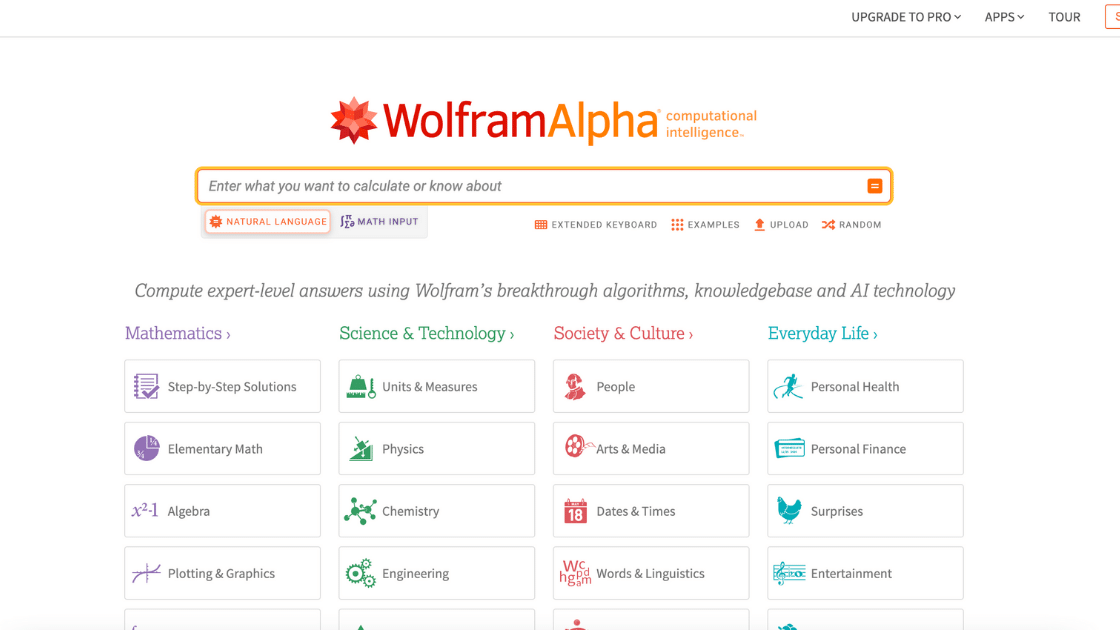Click the 'Units & Measures' label
The height and width of the screenshot is (630, 1120).
tap(429, 387)
